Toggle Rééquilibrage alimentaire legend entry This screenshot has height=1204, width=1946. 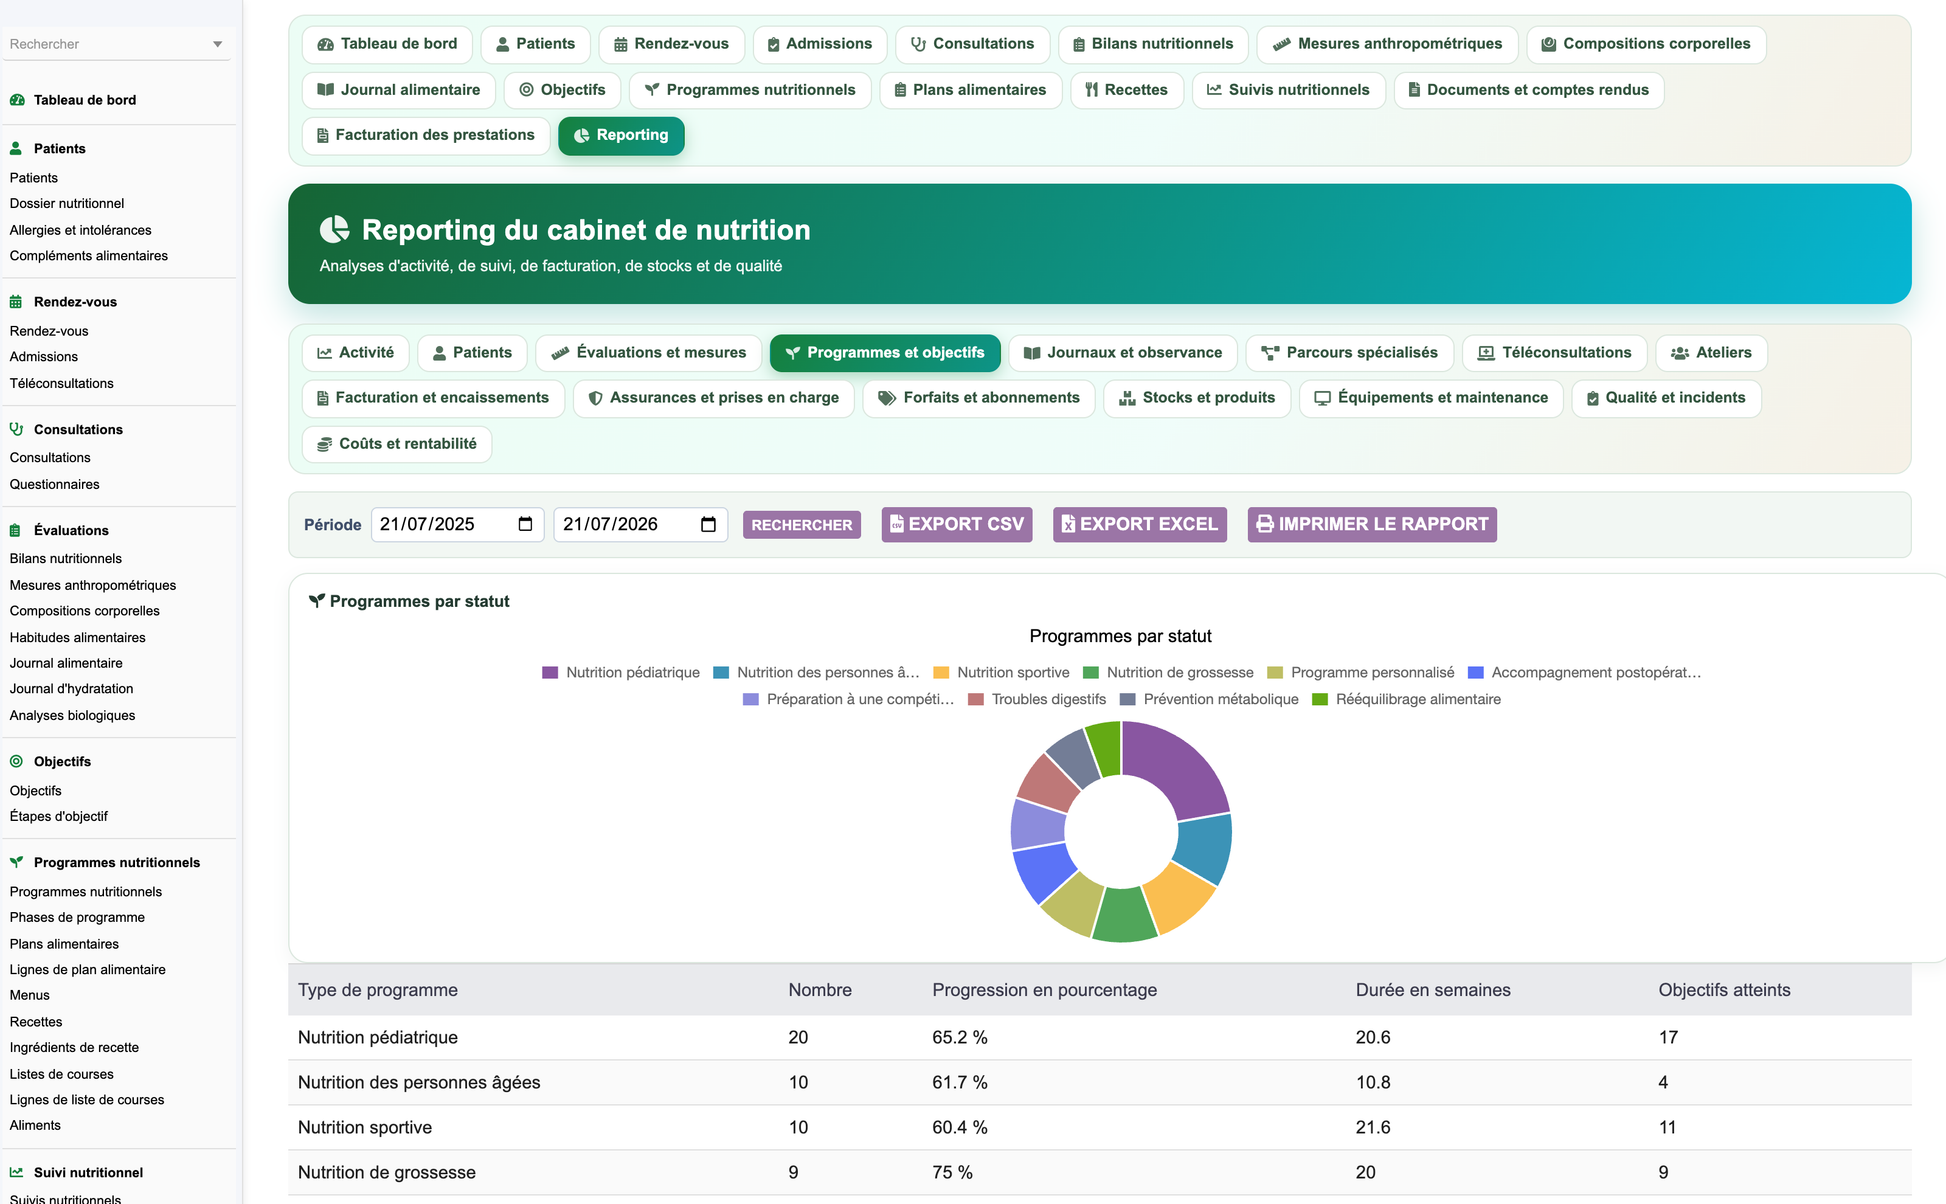[1406, 699]
